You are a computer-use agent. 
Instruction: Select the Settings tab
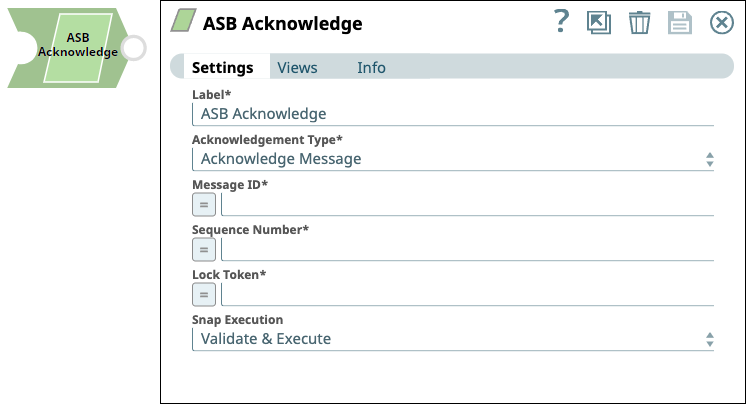pyautogui.click(x=222, y=68)
